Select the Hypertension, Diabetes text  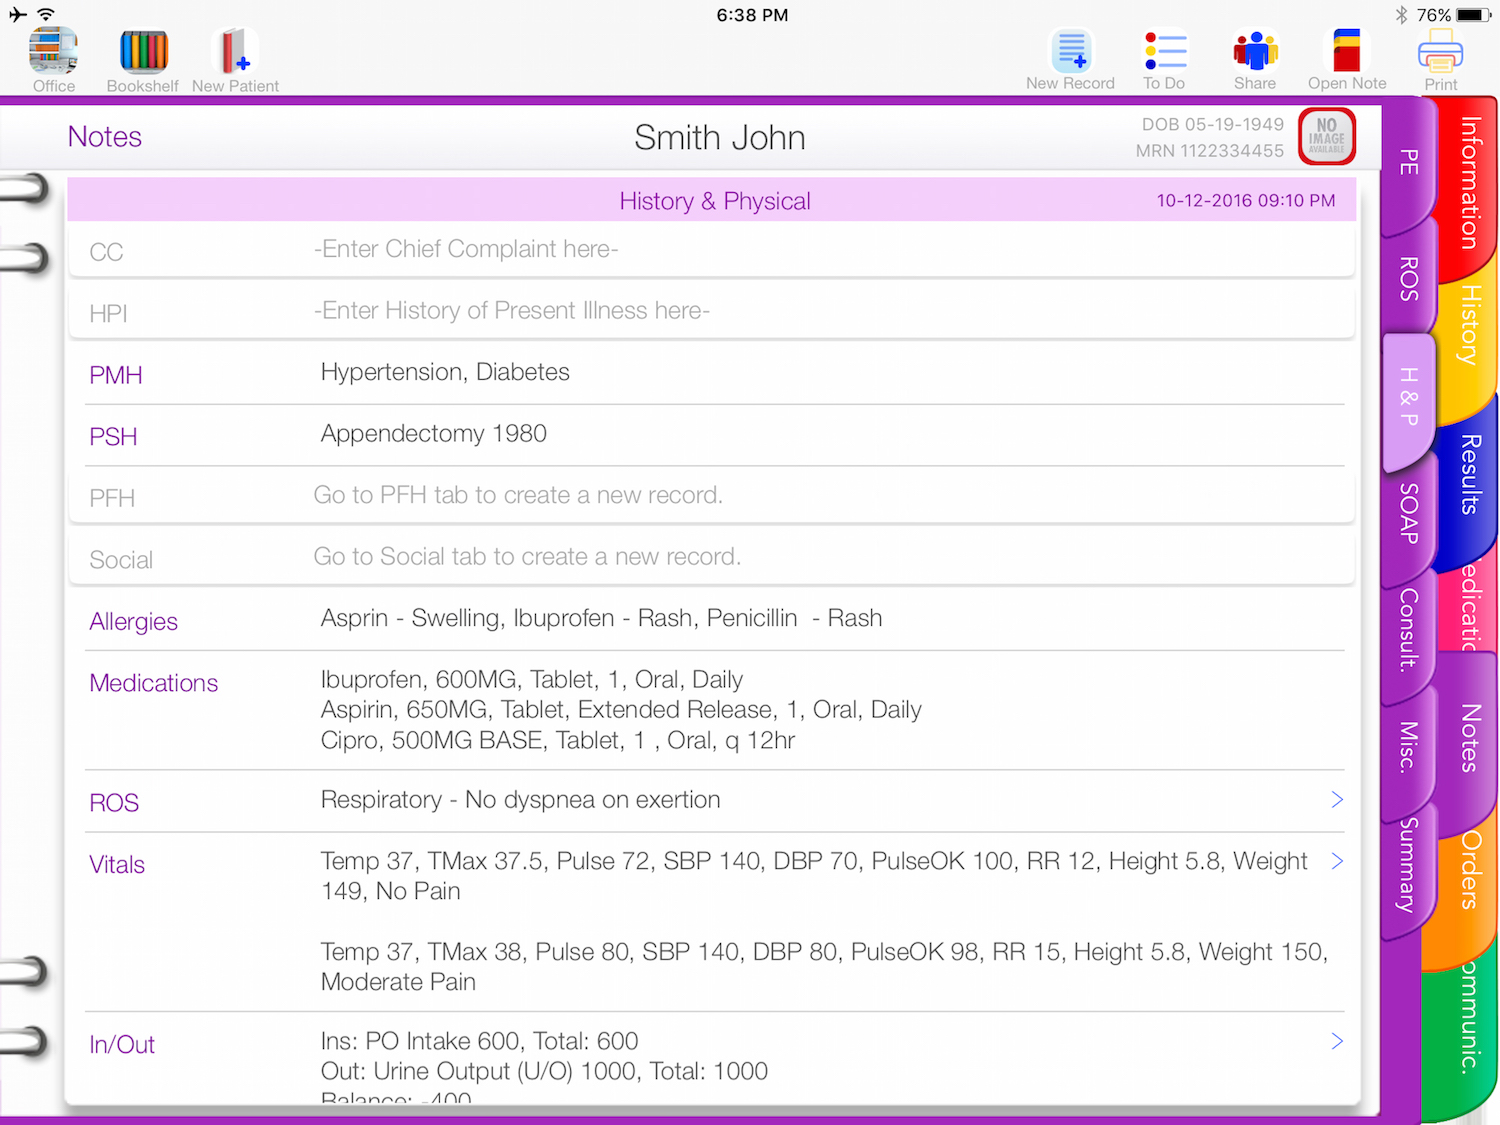coord(445,372)
